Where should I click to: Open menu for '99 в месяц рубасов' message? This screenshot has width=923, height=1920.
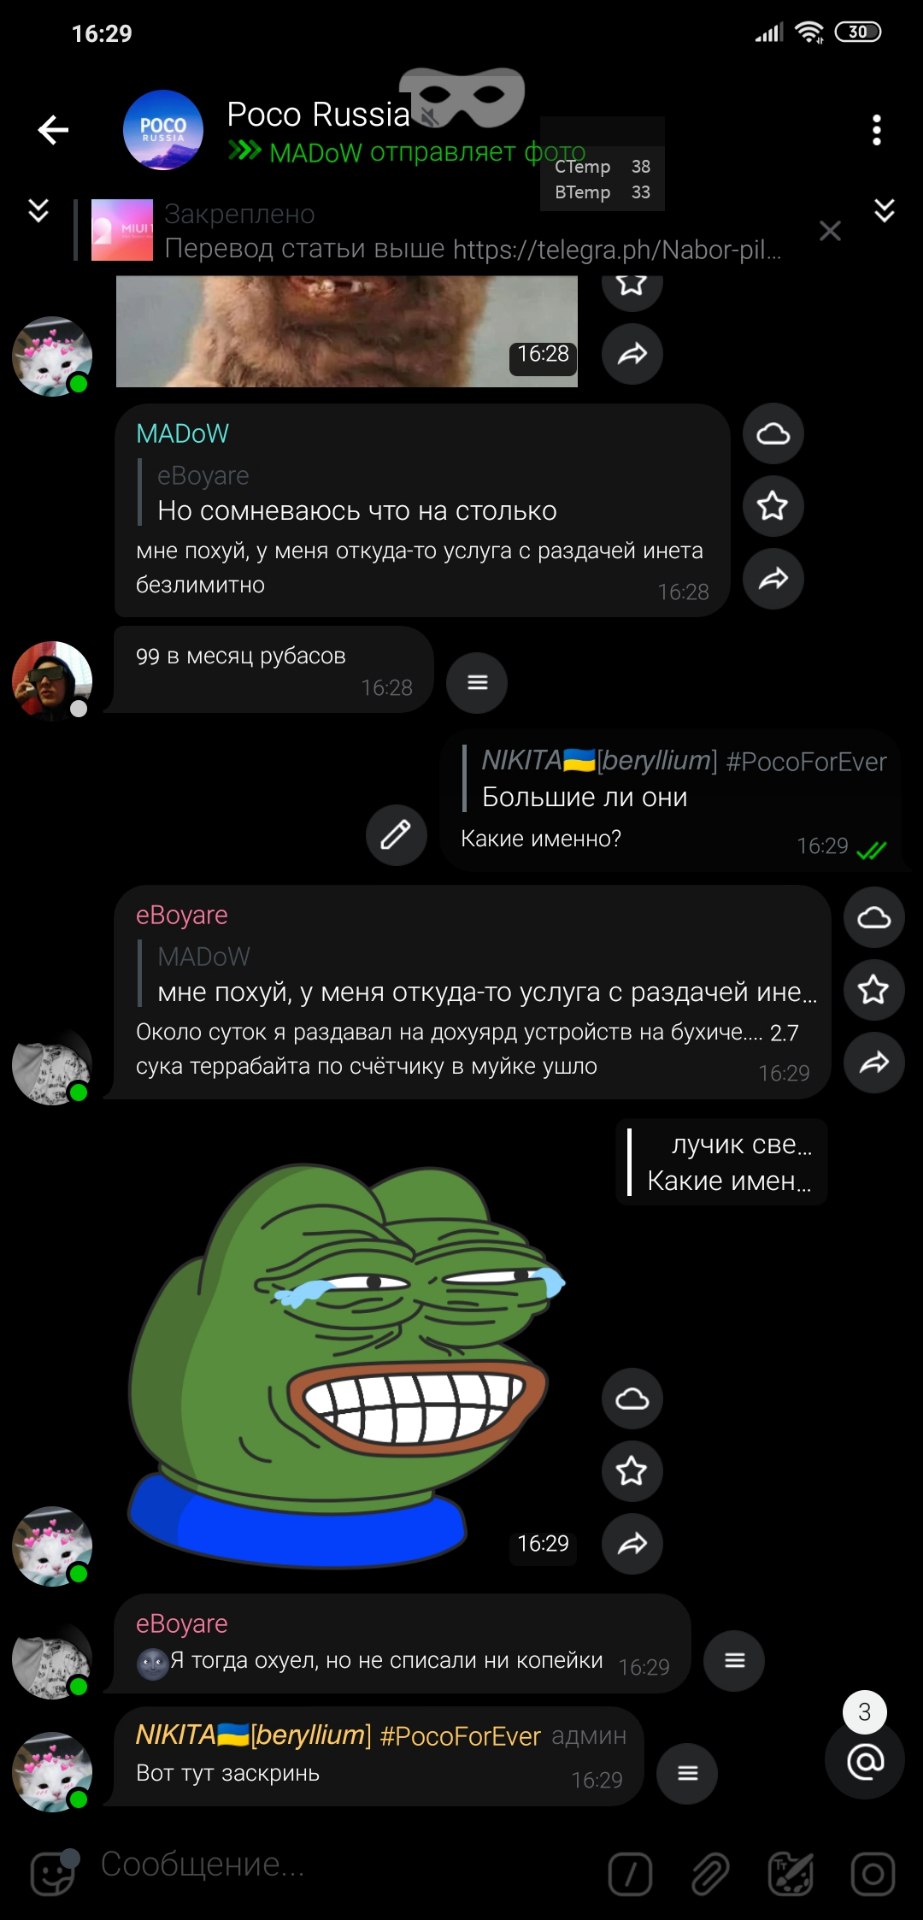pos(477,683)
